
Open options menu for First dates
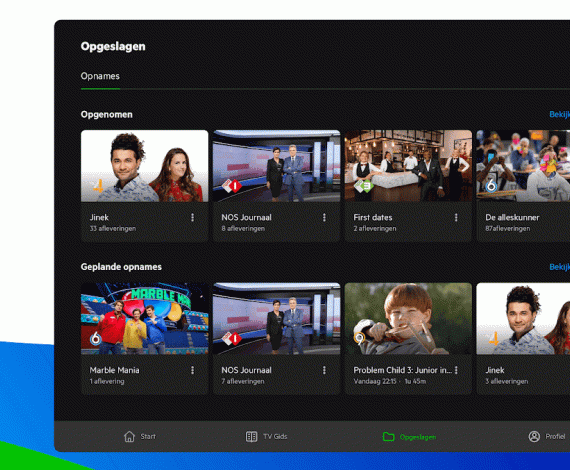(456, 217)
